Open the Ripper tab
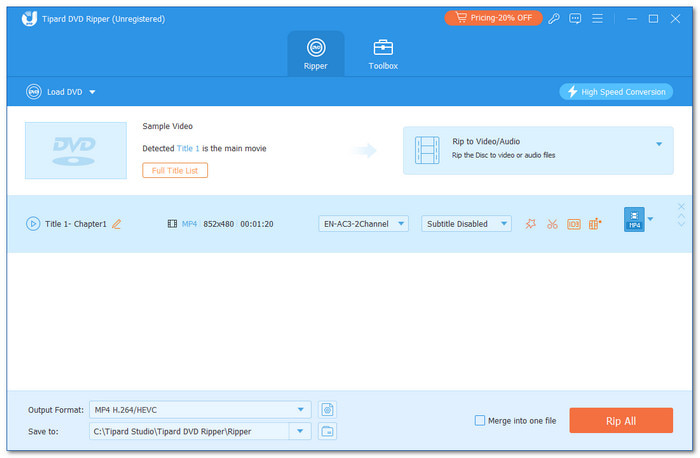Image resolution: width=700 pixels, height=458 pixels. pos(316,54)
